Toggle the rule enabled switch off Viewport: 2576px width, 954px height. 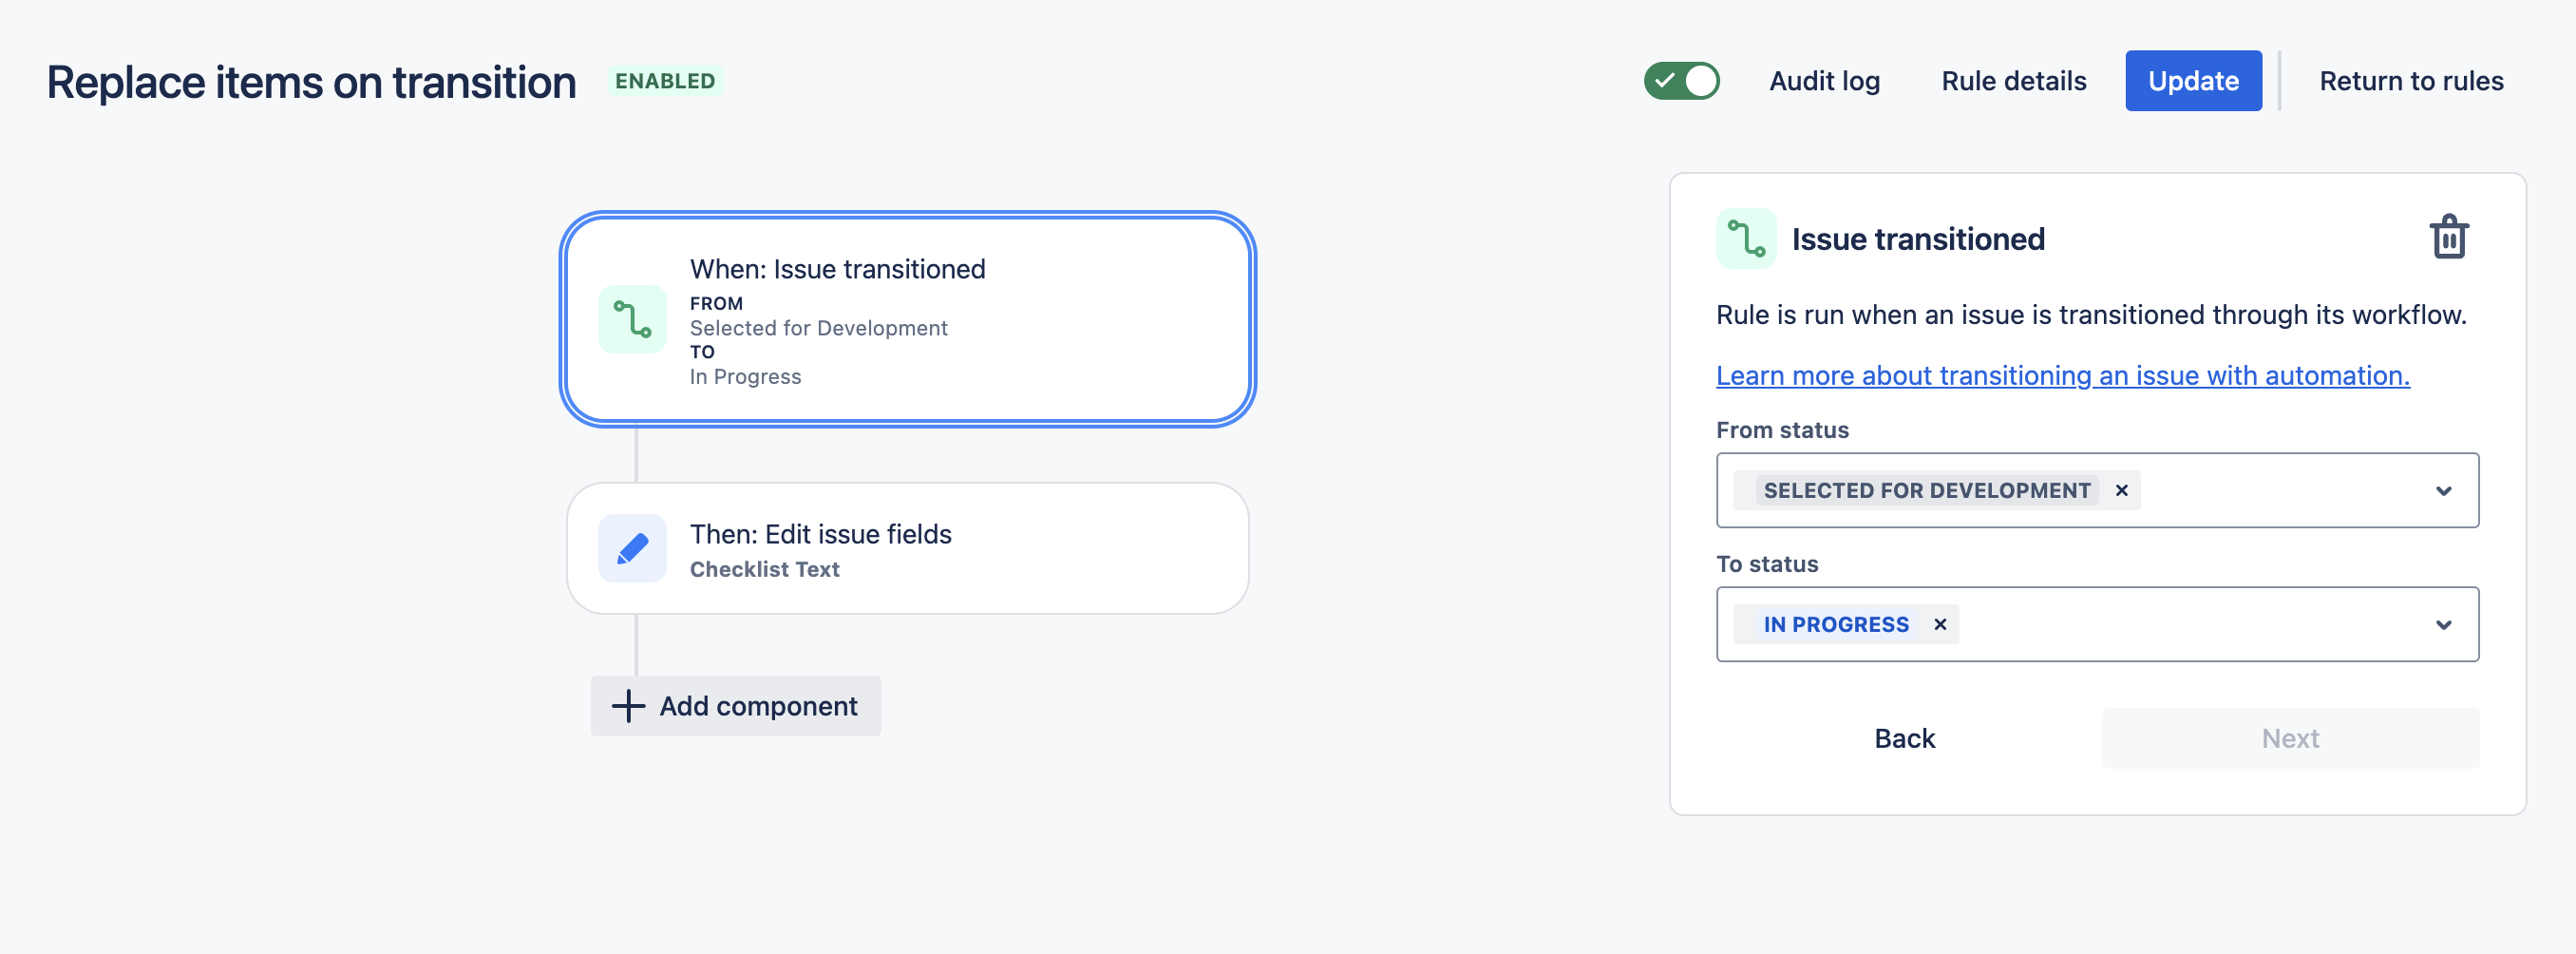pos(1681,81)
